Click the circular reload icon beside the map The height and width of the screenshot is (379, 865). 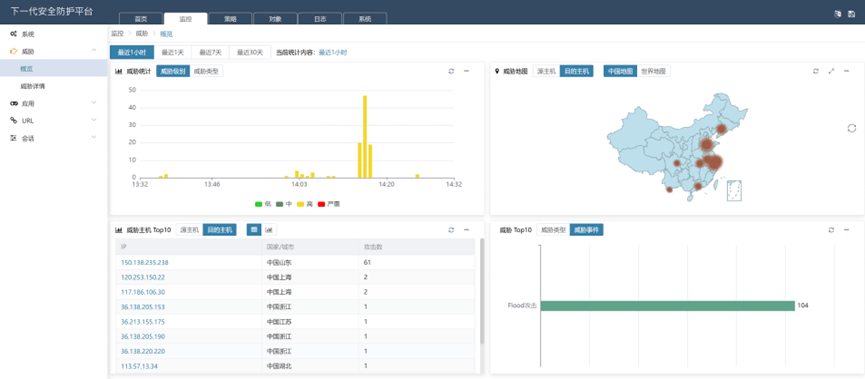coord(852,129)
